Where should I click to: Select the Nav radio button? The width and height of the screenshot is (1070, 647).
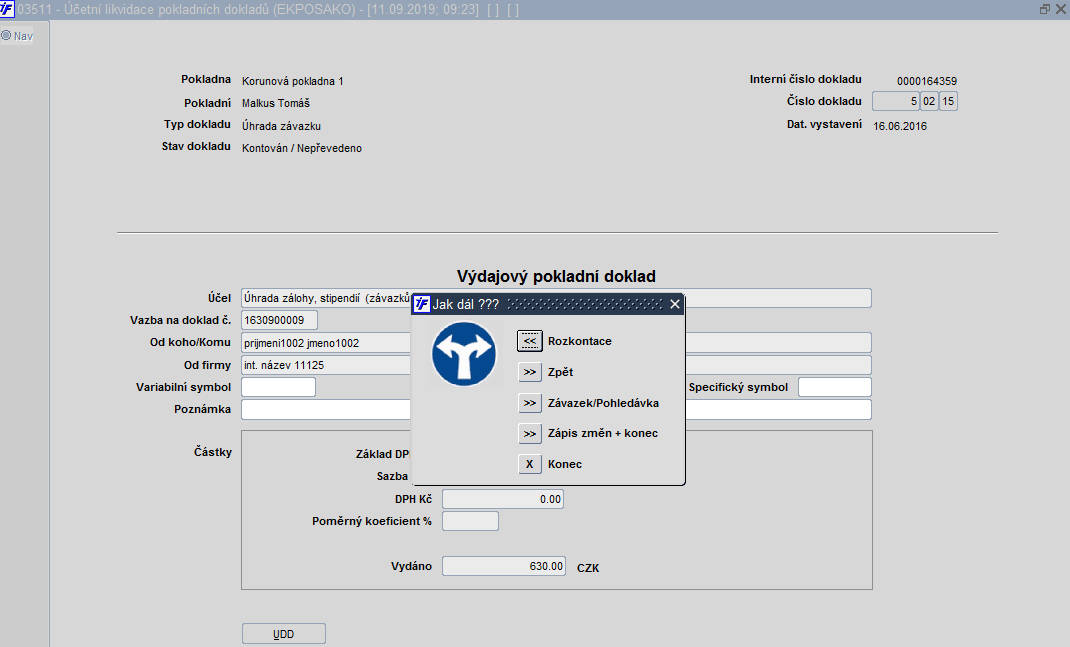[x=6, y=35]
